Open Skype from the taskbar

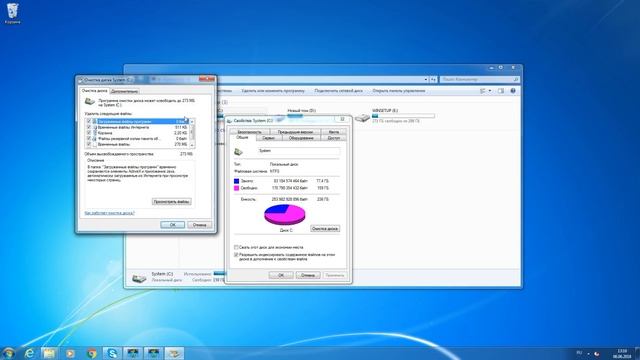tap(112, 353)
